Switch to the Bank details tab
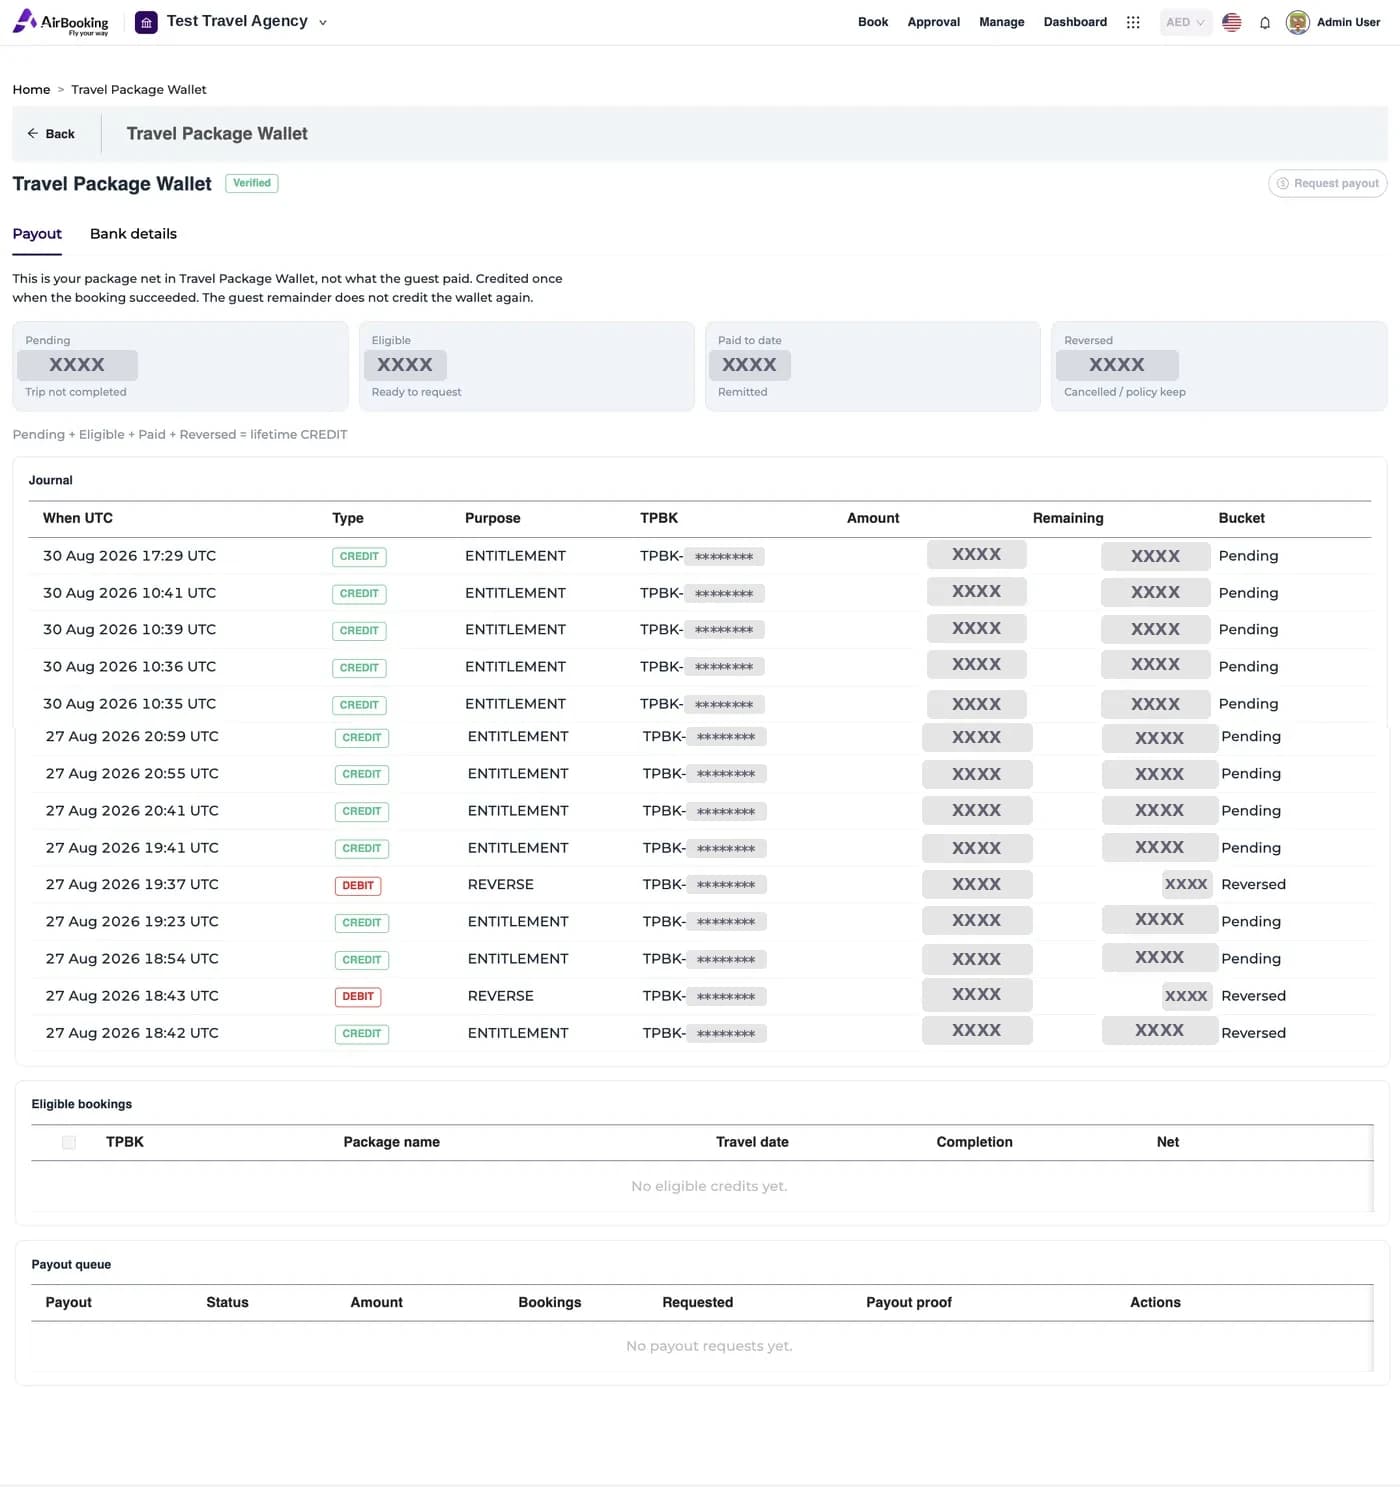 [133, 234]
